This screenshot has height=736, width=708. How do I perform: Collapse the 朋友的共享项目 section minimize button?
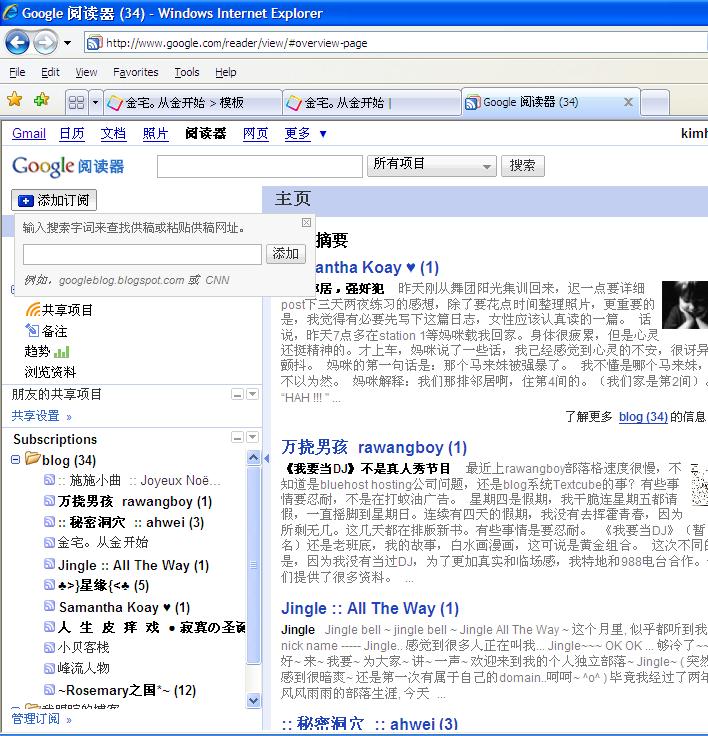238,394
